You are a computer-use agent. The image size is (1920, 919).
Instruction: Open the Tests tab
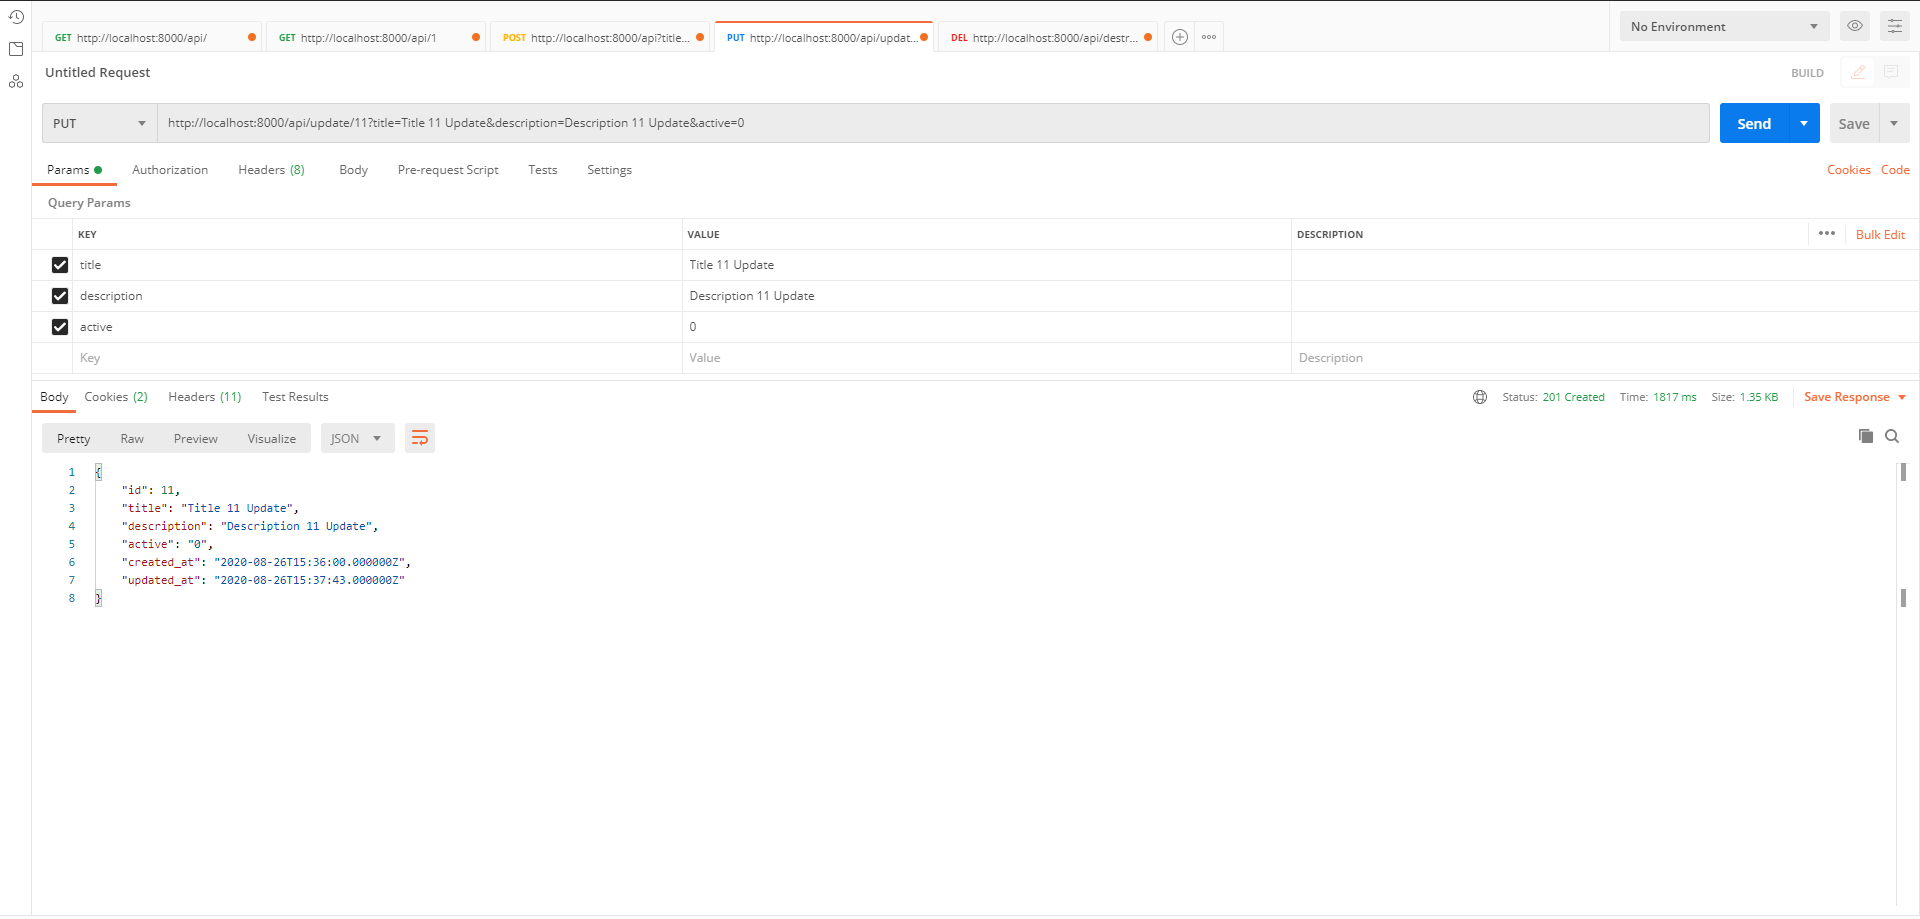click(543, 170)
